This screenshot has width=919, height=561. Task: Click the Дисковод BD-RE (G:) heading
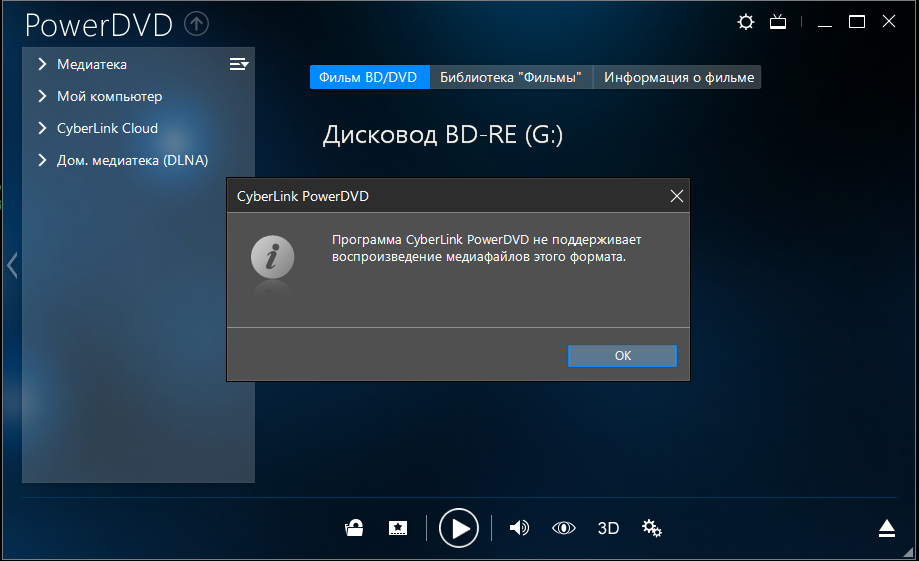click(443, 135)
